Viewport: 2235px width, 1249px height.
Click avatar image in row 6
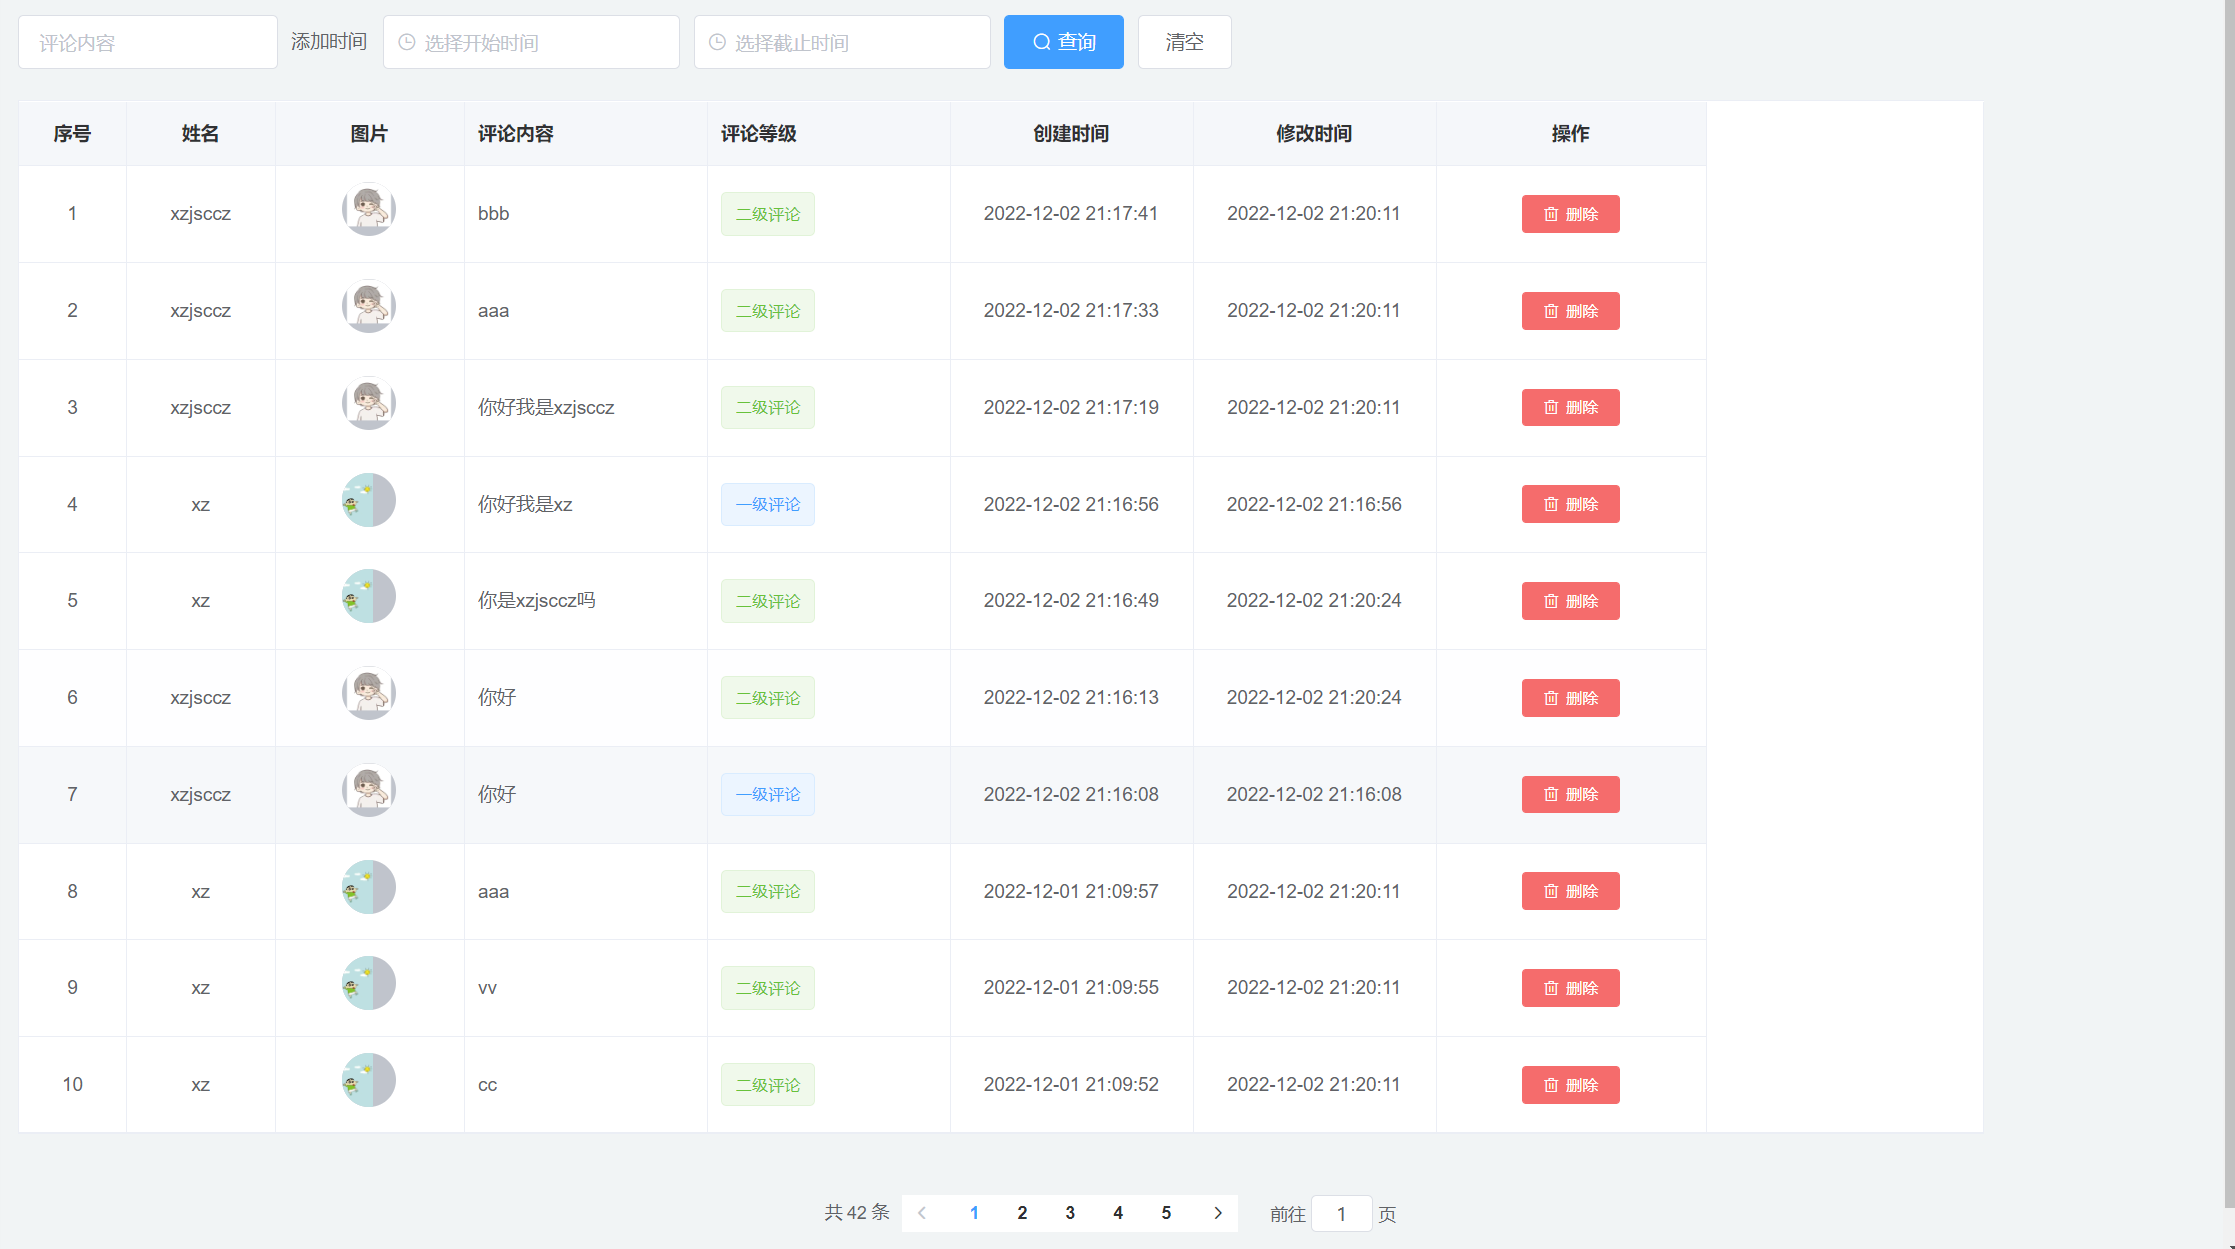pos(369,693)
